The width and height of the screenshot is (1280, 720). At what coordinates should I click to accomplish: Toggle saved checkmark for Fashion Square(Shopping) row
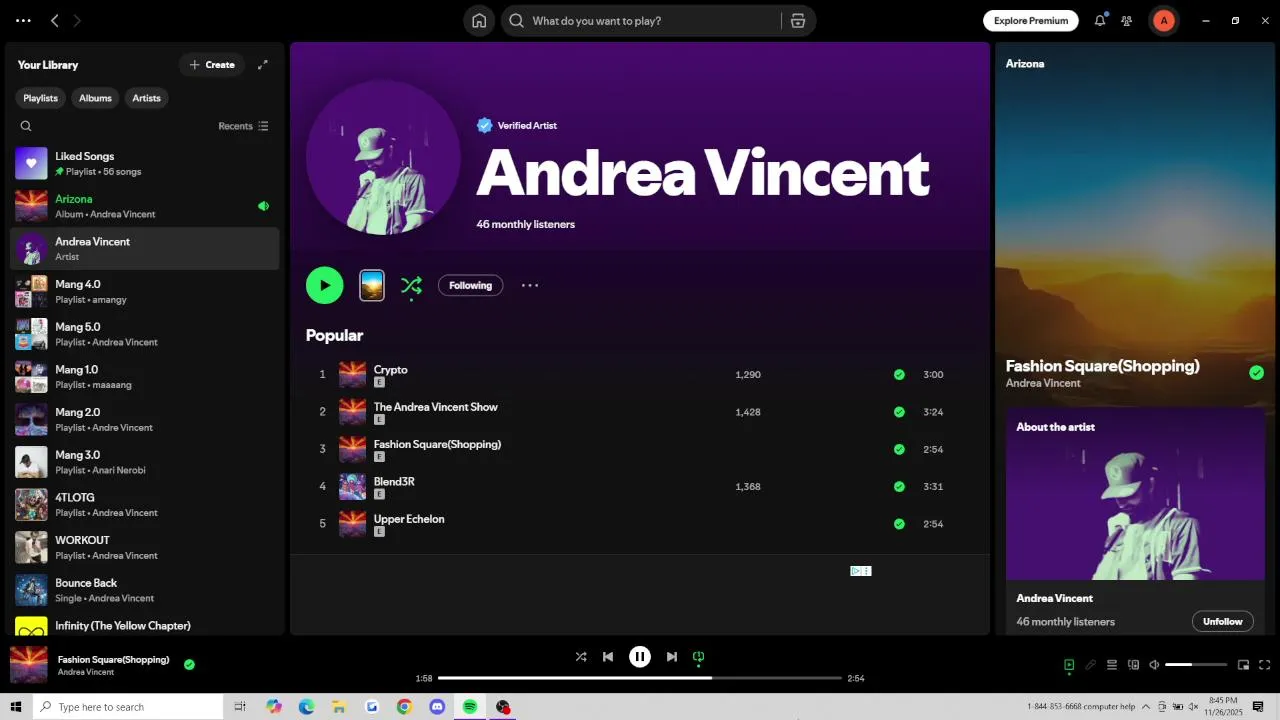(899, 449)
